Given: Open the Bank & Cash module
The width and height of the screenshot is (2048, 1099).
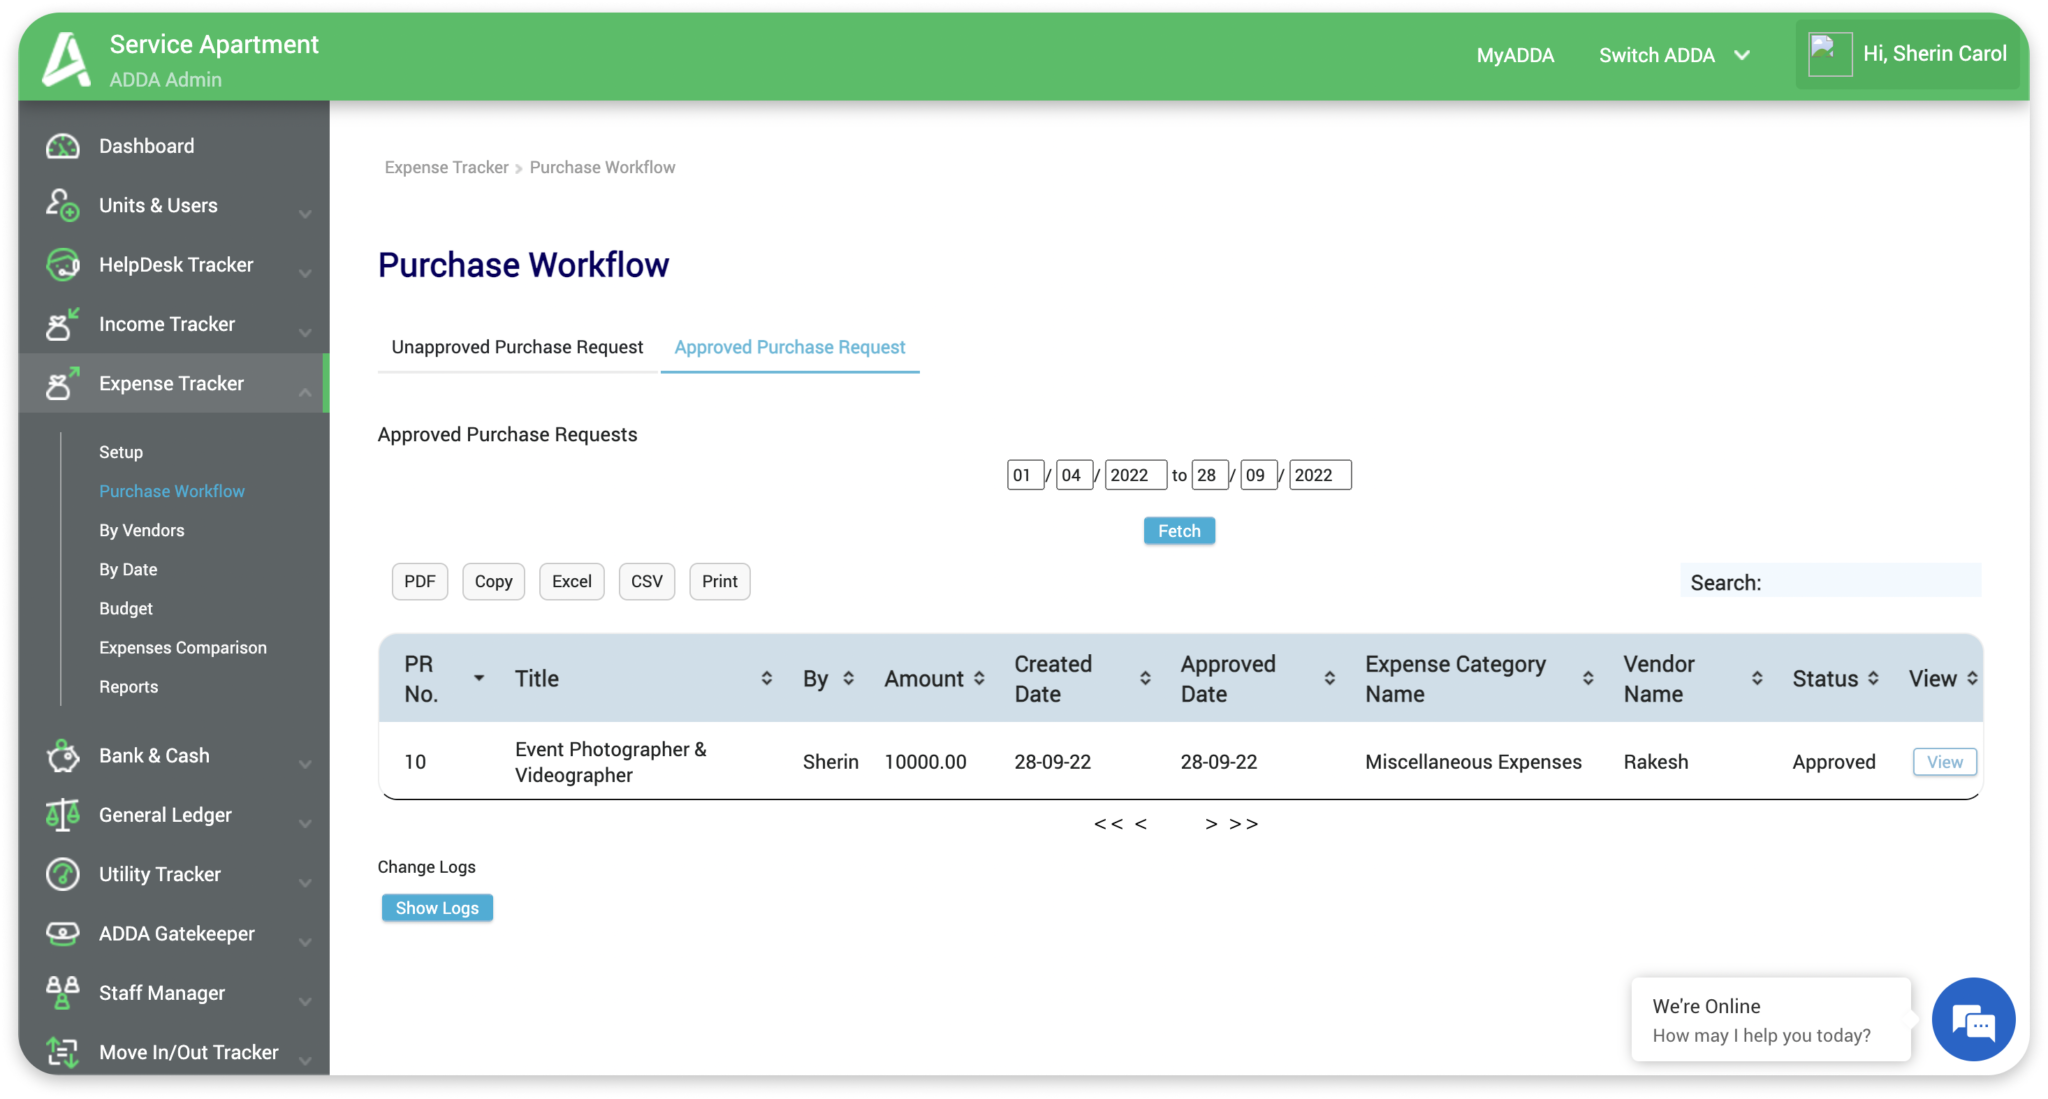Looking at the screenshot, I should coord(153,755).
